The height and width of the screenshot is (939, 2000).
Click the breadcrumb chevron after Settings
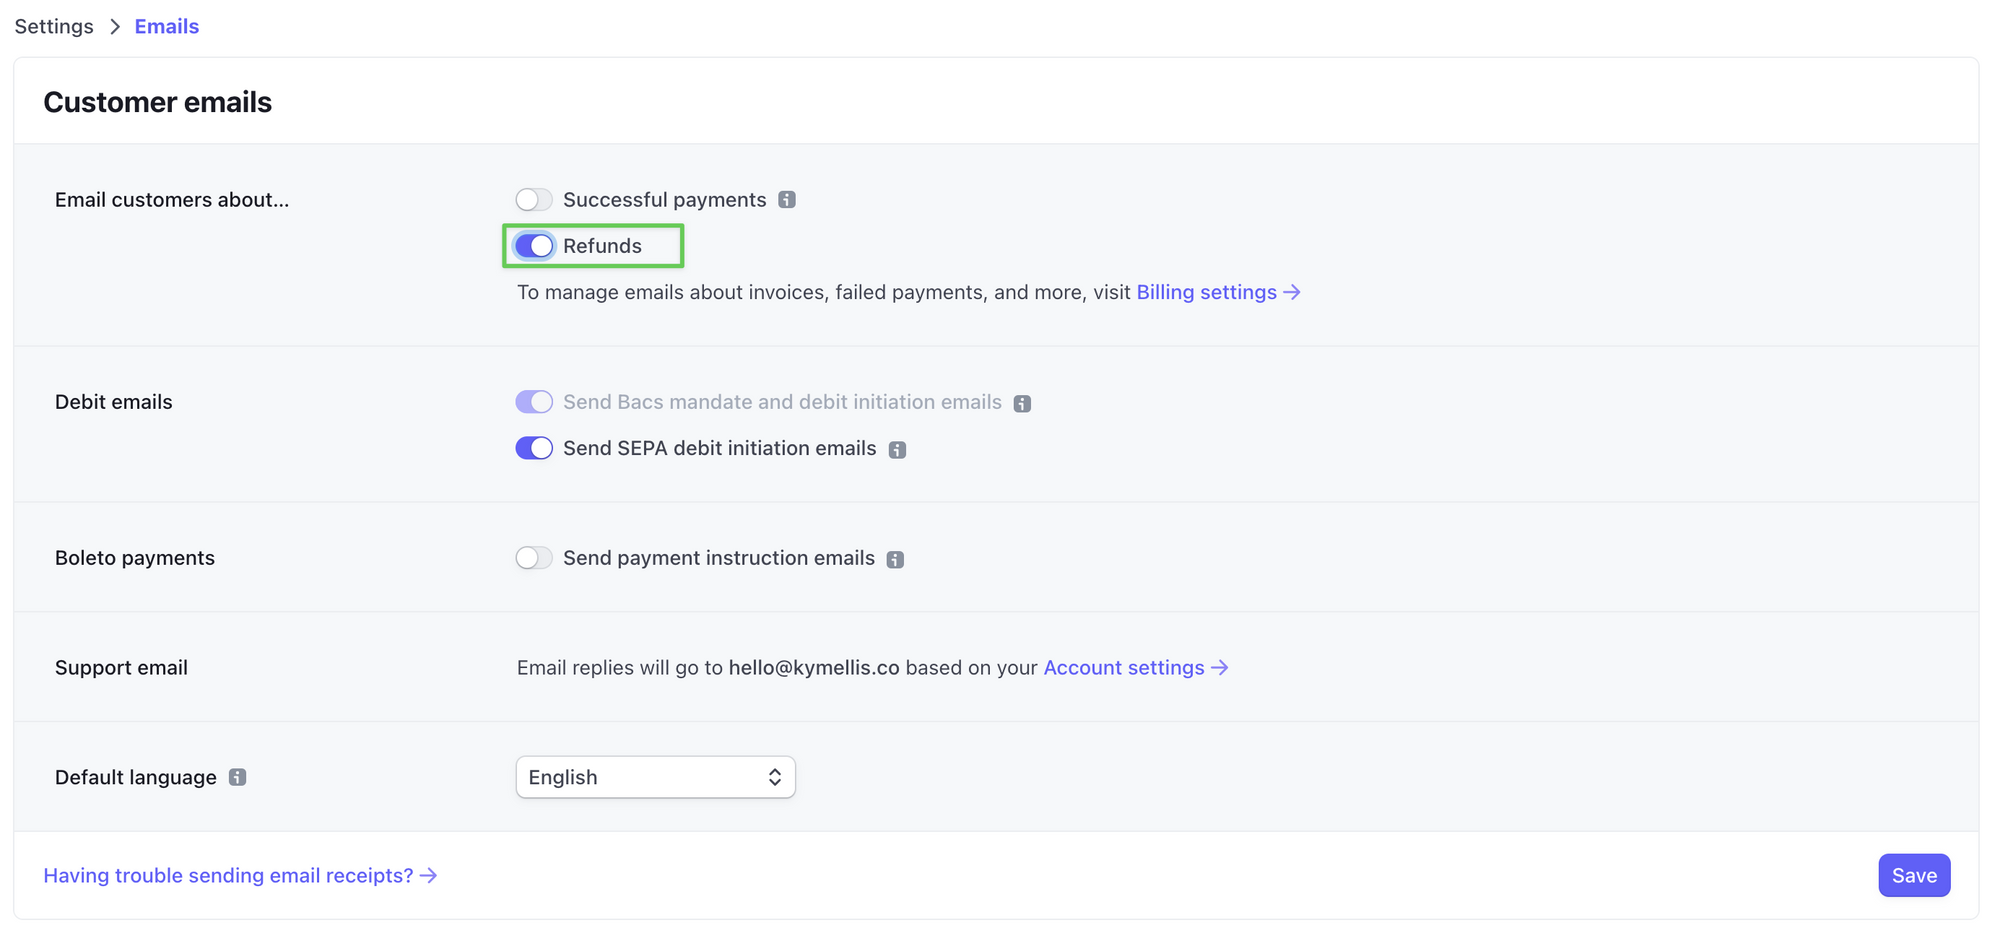115,27
